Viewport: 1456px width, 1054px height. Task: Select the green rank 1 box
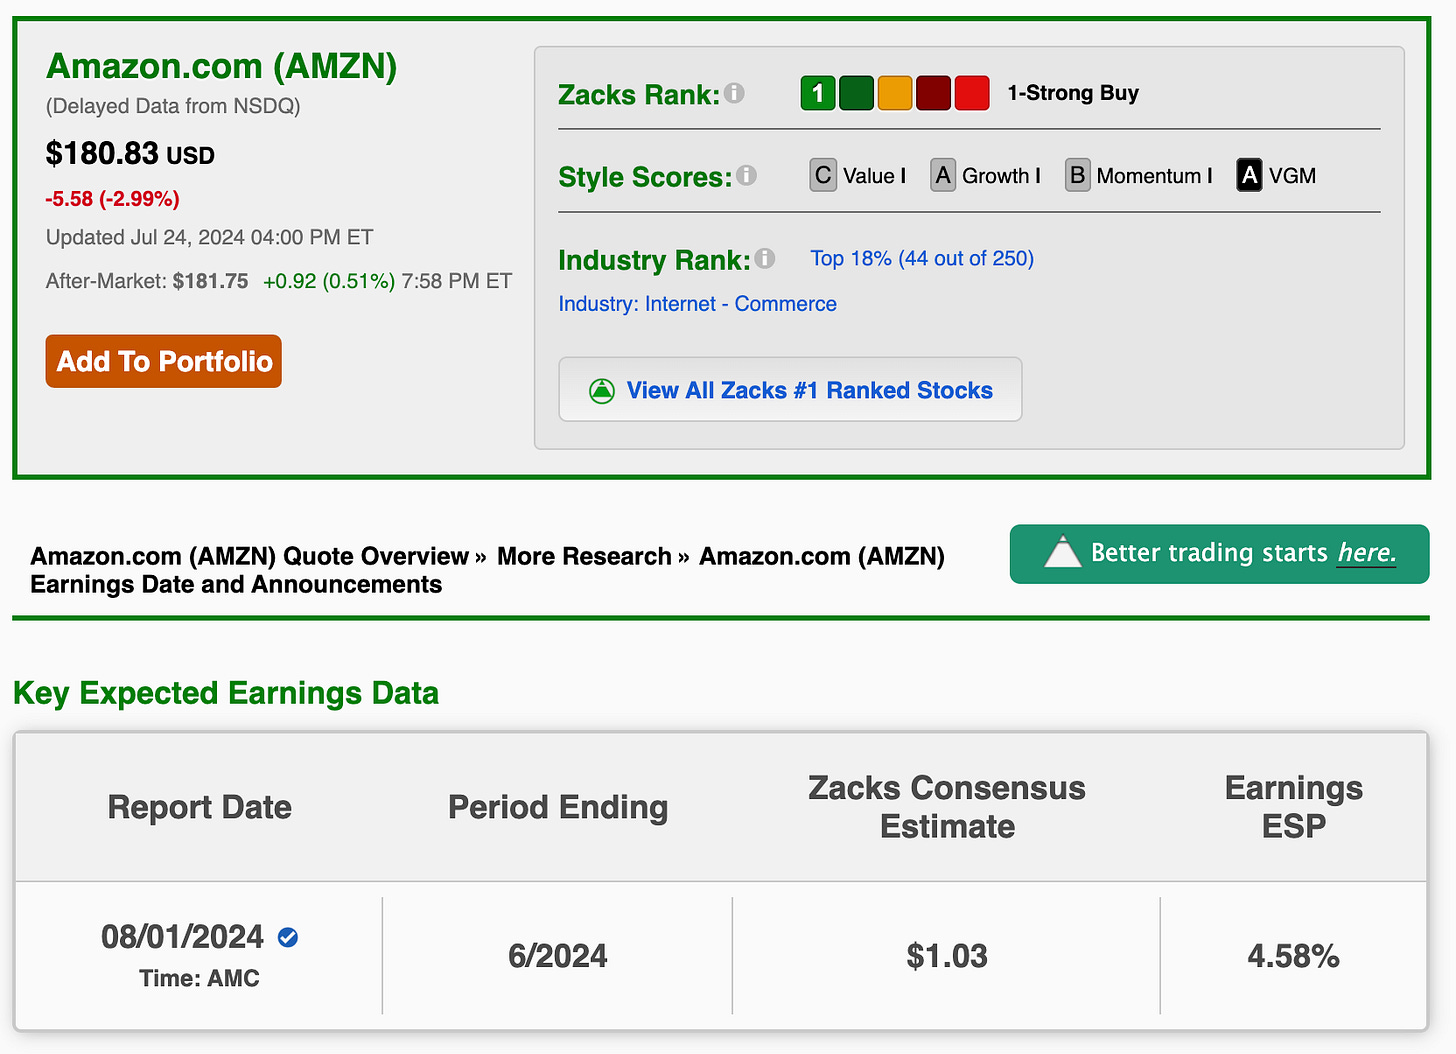coord(818,93)
